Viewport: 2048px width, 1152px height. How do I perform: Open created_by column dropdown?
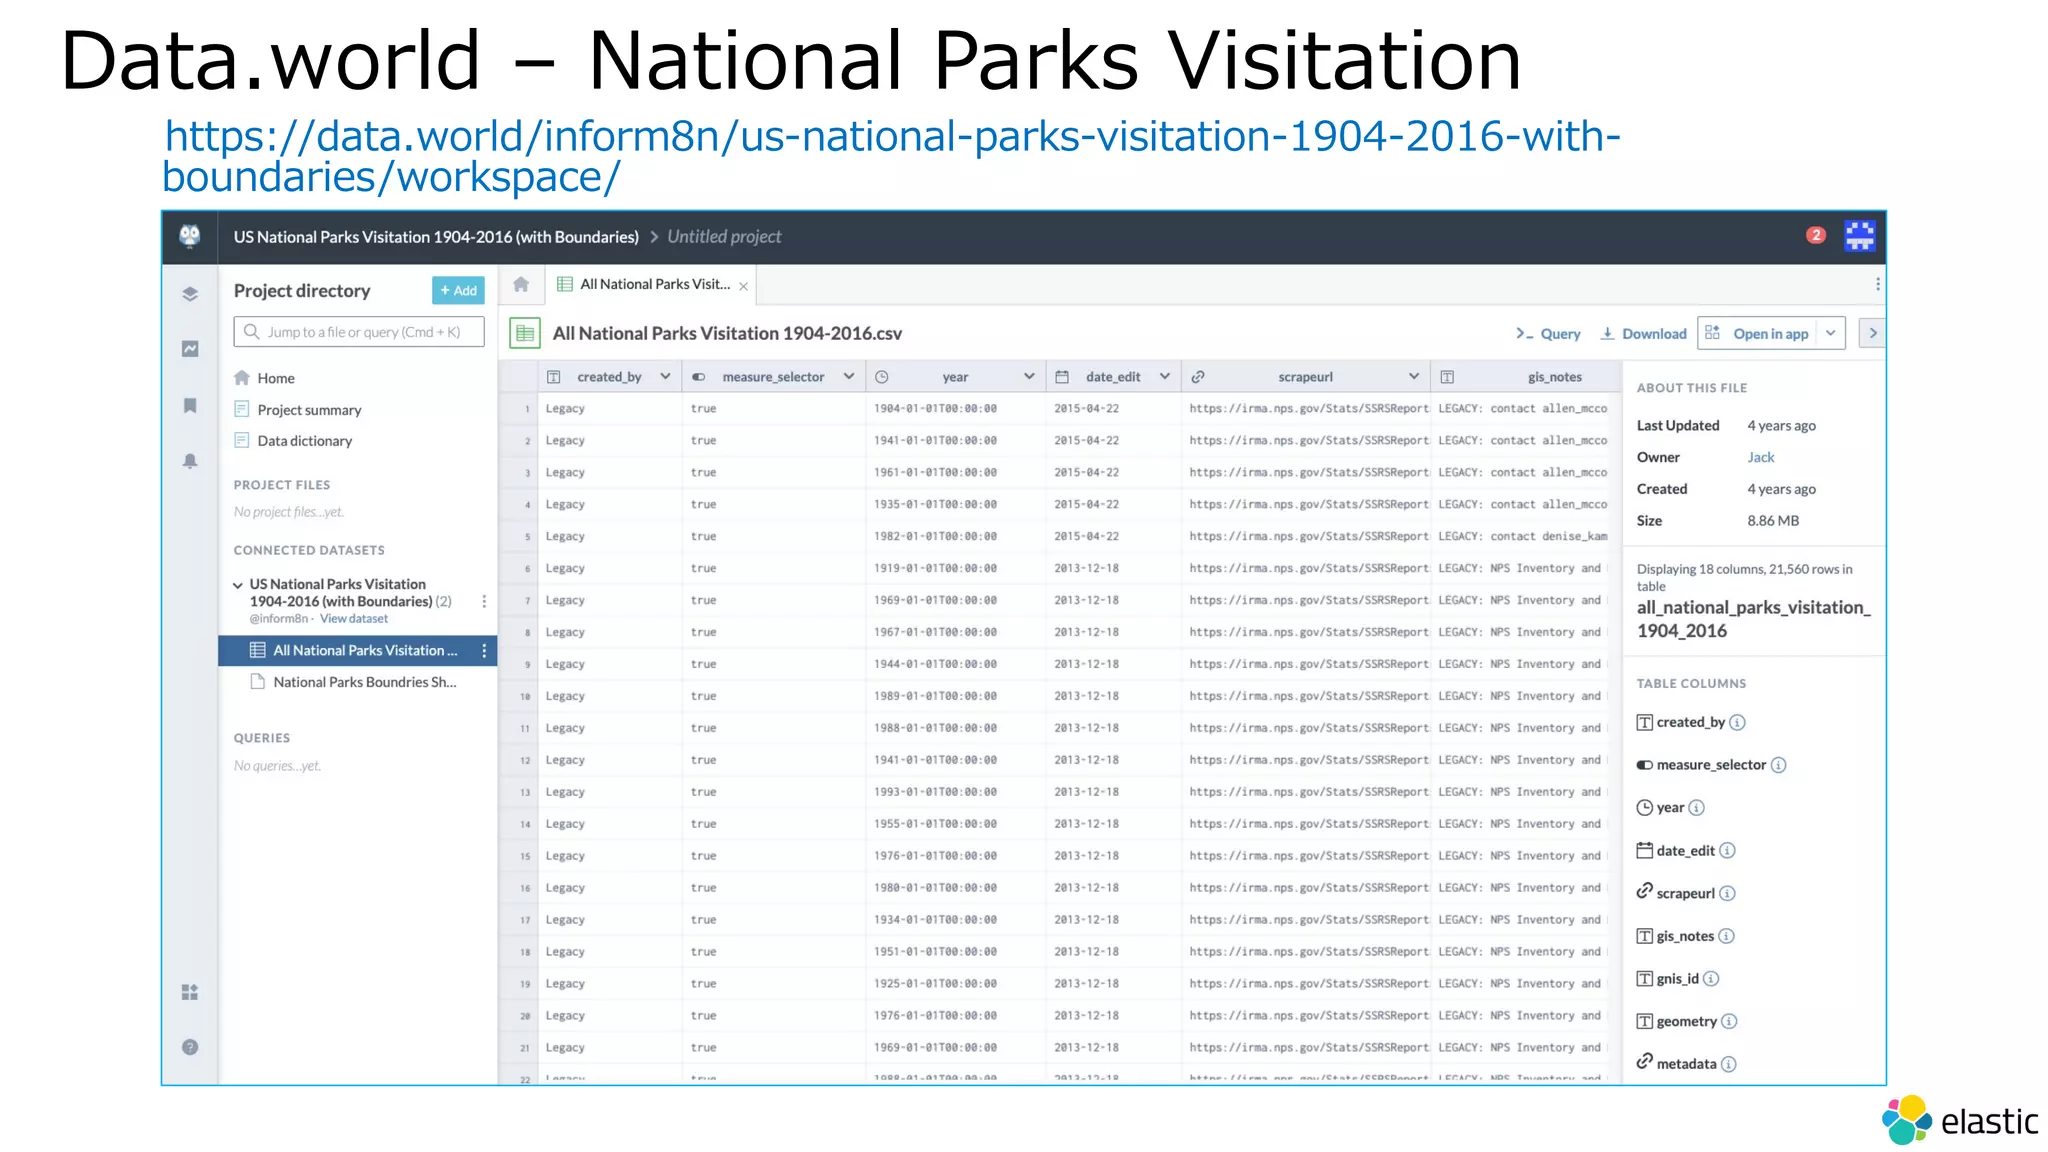665,376
